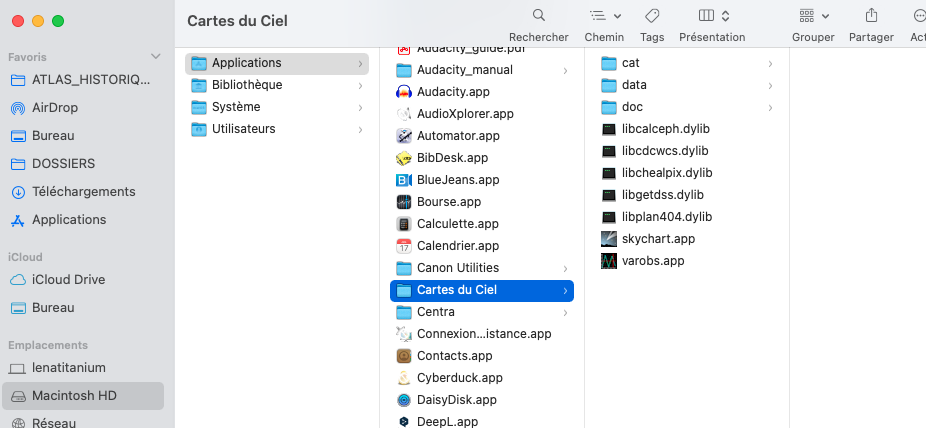
Task: Open AirDrop in the sidebar
Action: pos(54,108)
